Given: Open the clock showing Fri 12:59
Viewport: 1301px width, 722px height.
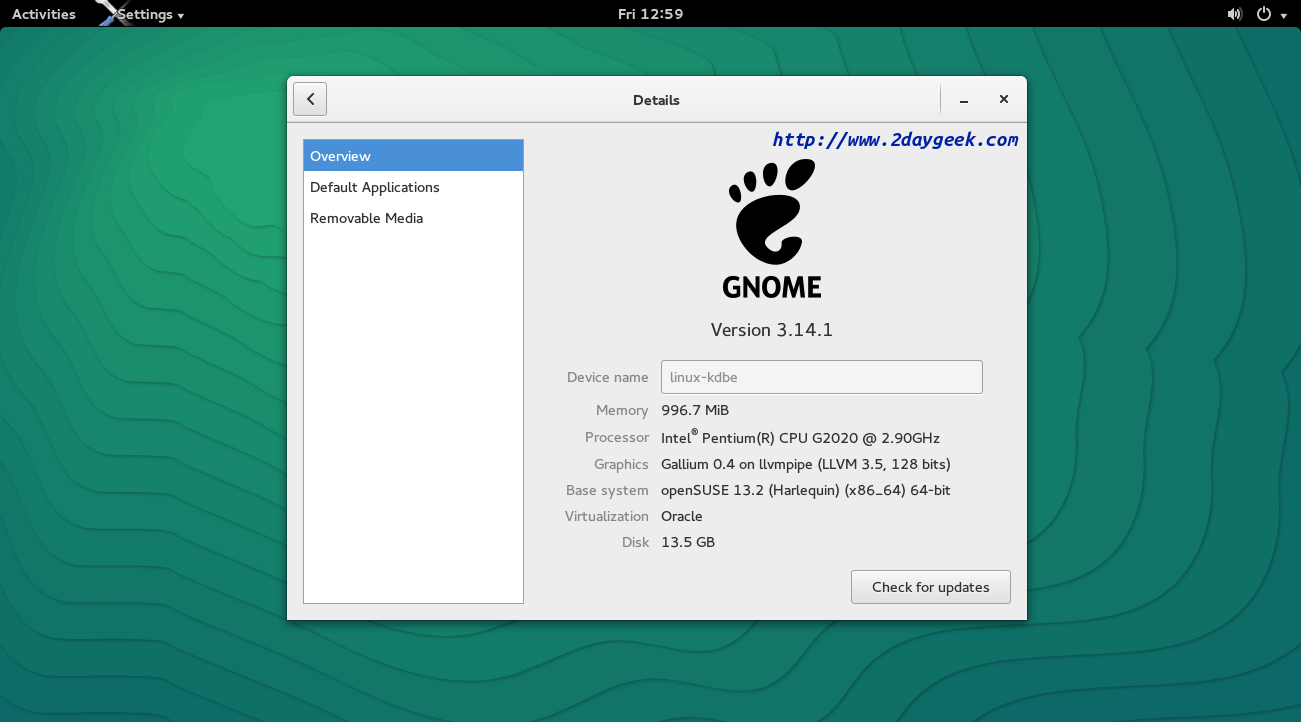Looking at the screenshot, I should point(650,14).
